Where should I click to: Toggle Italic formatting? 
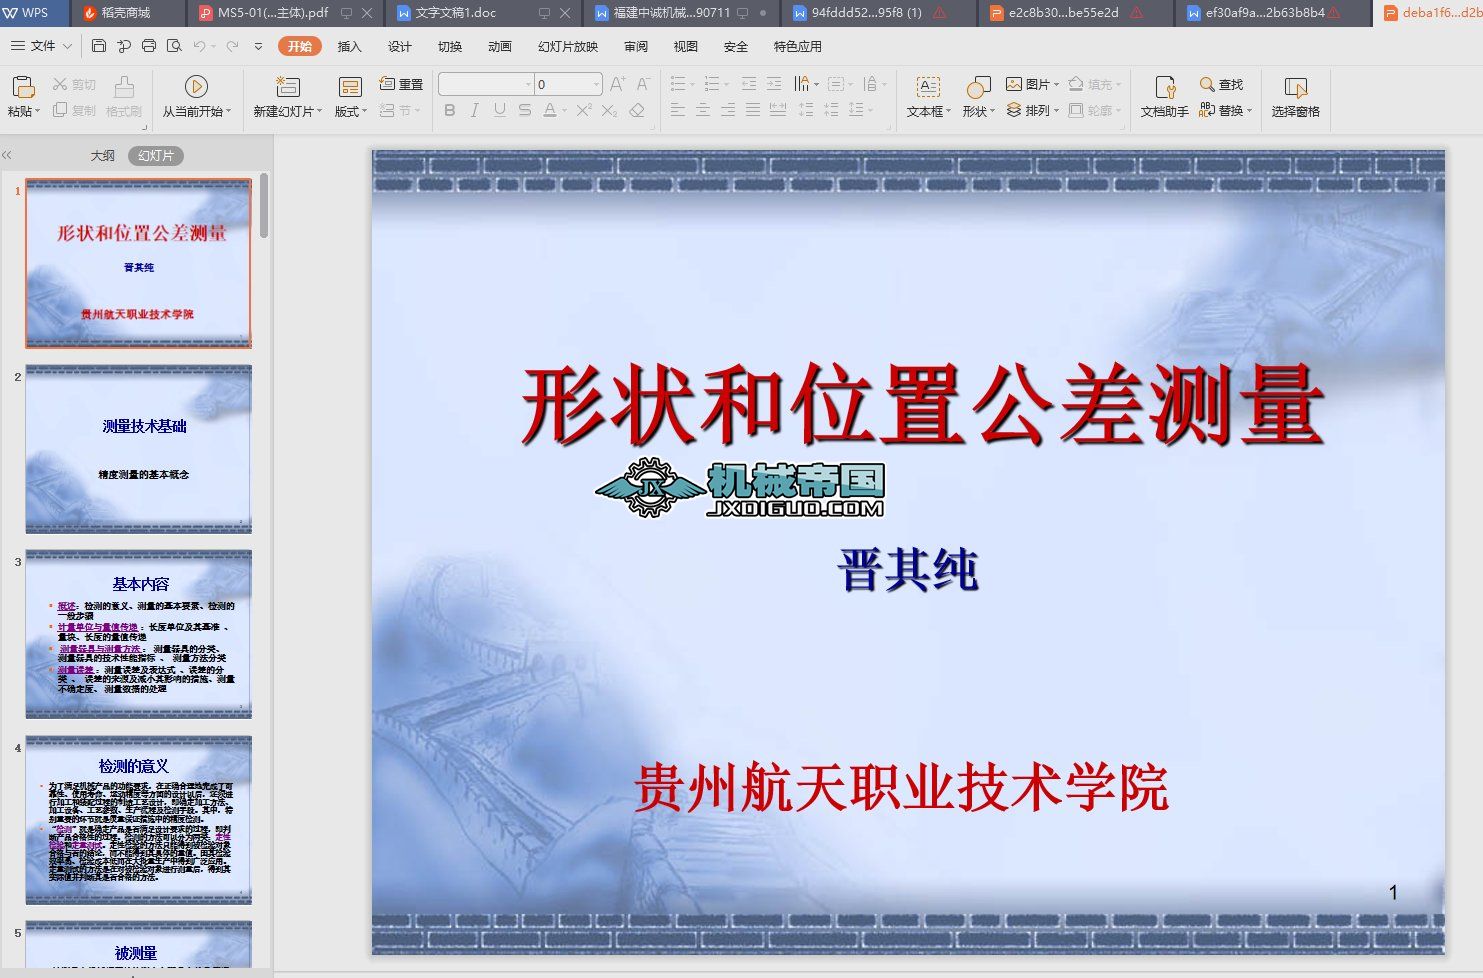click(475, 111)
